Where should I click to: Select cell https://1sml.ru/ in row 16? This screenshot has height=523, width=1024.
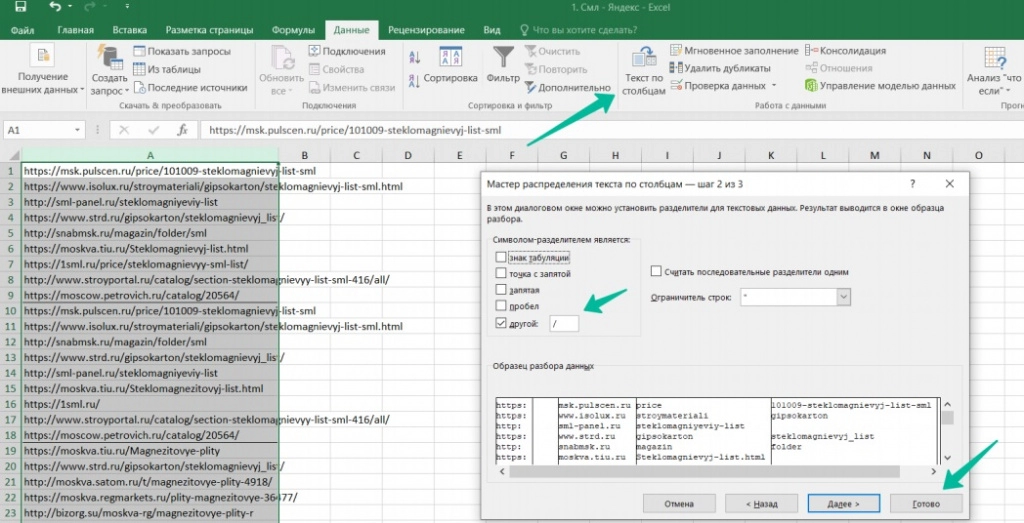(150, 404)
